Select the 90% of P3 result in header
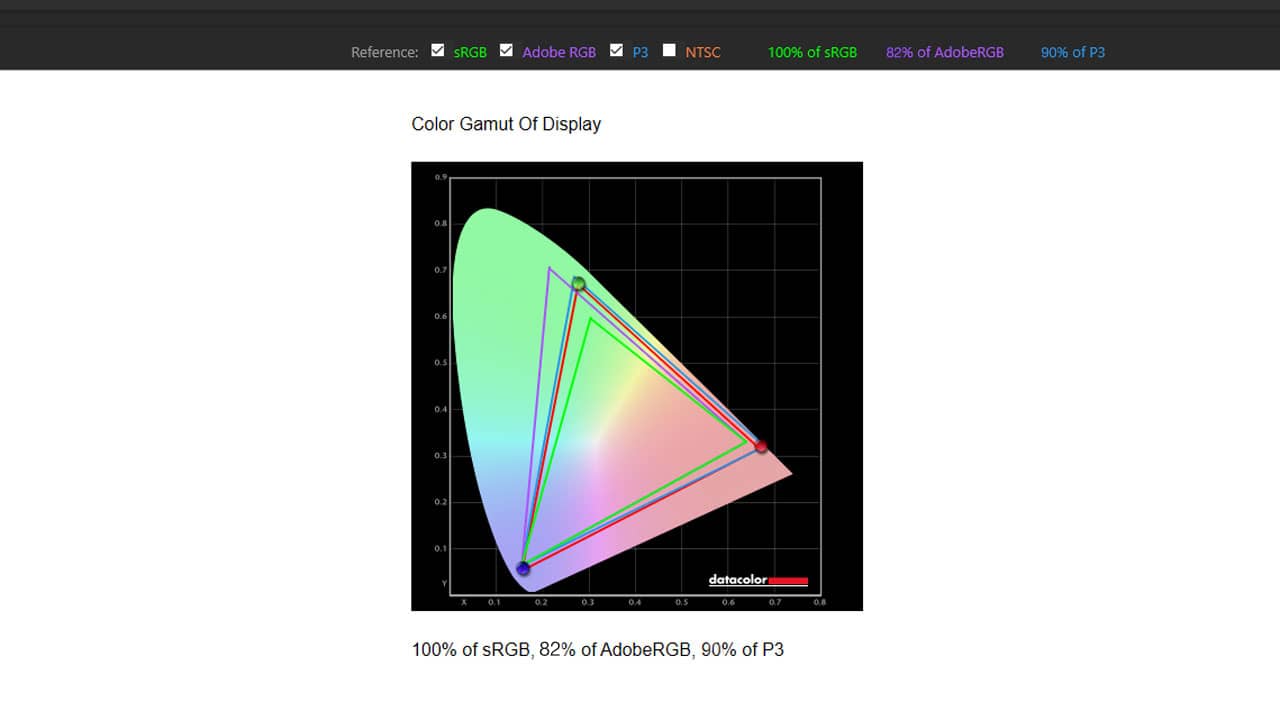1280x720 pixels. tap(1072, 52)
